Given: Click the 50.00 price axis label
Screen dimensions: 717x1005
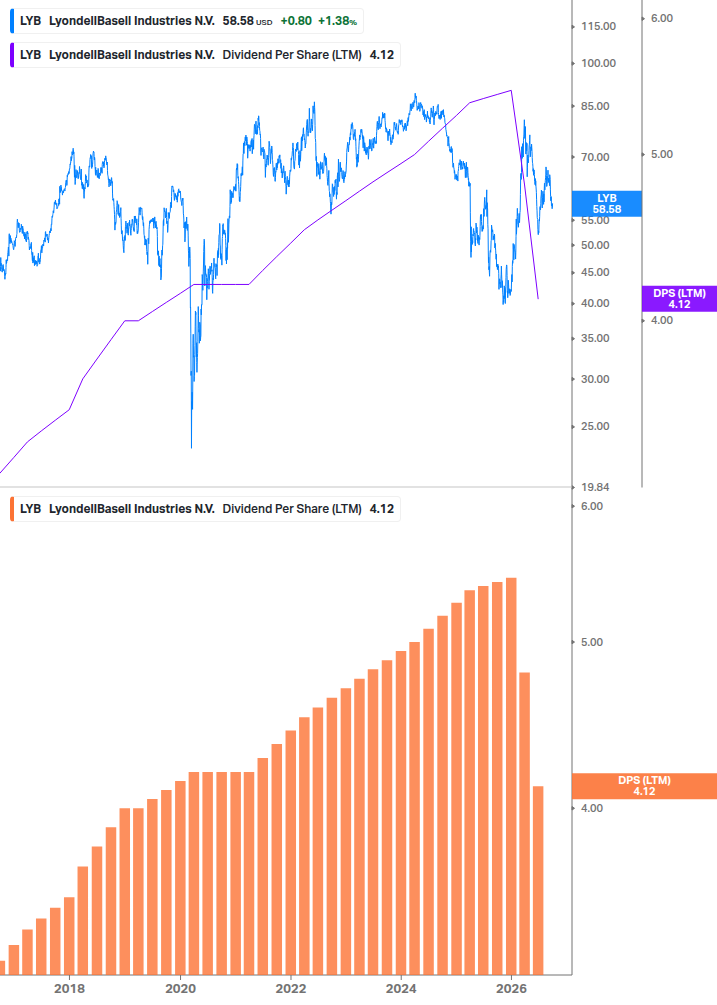Looking at the screenshot, I should click(x=595, y=245).
